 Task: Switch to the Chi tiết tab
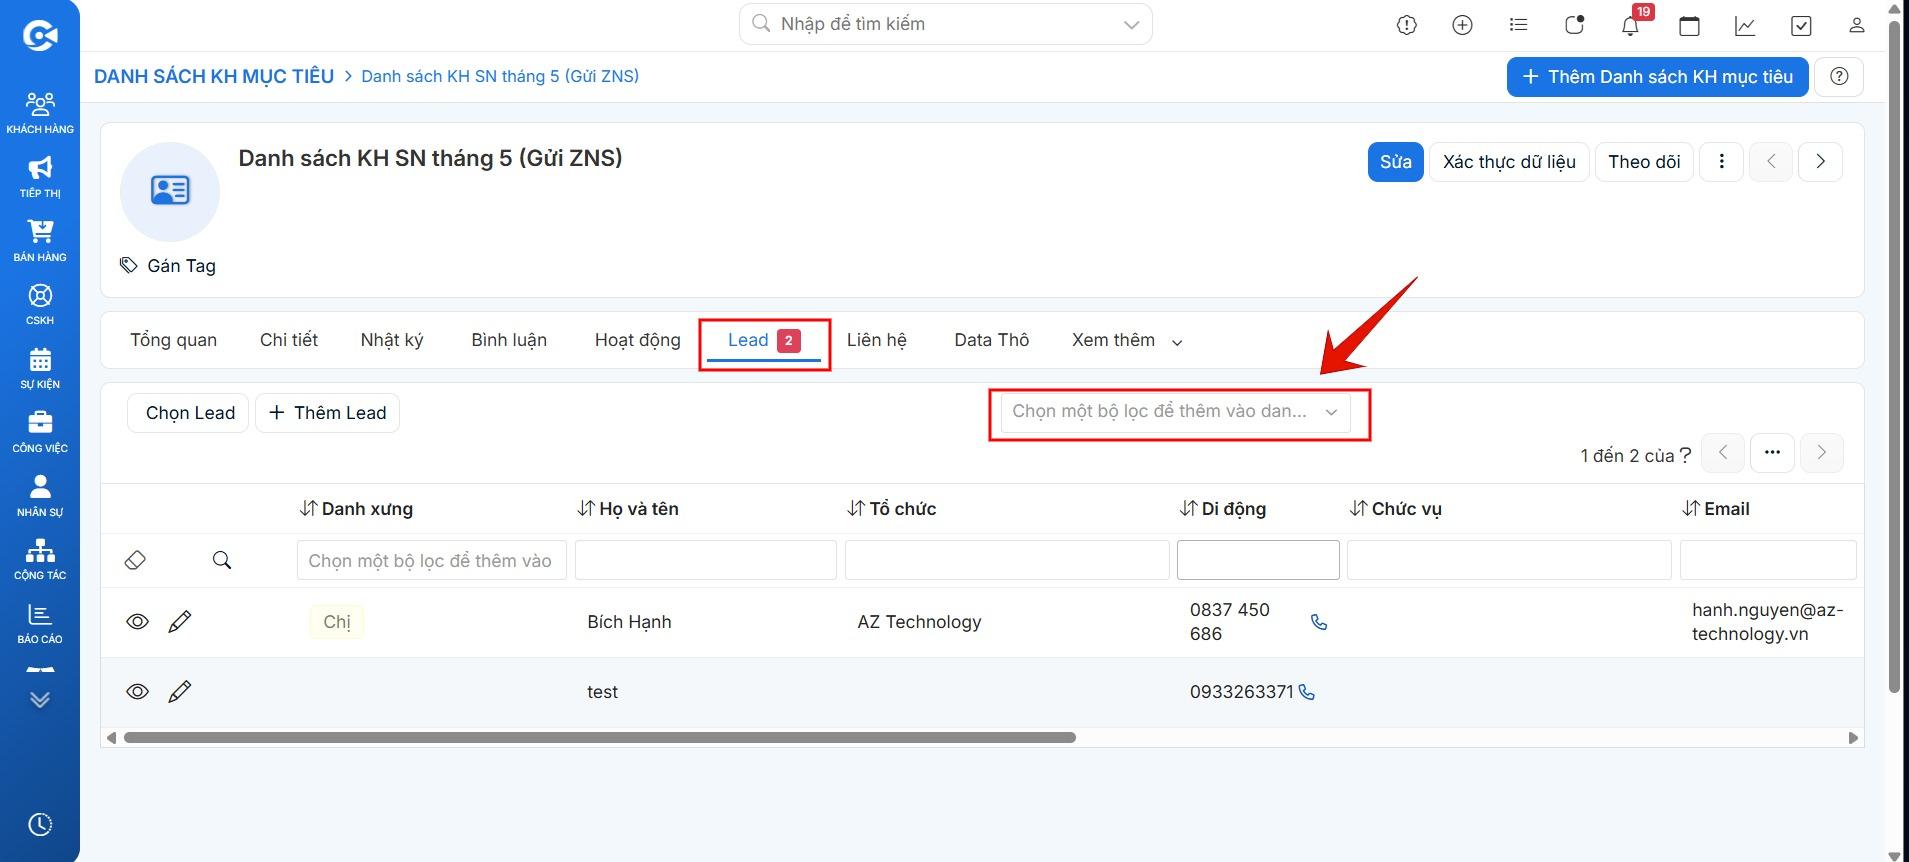pos(289,340)
